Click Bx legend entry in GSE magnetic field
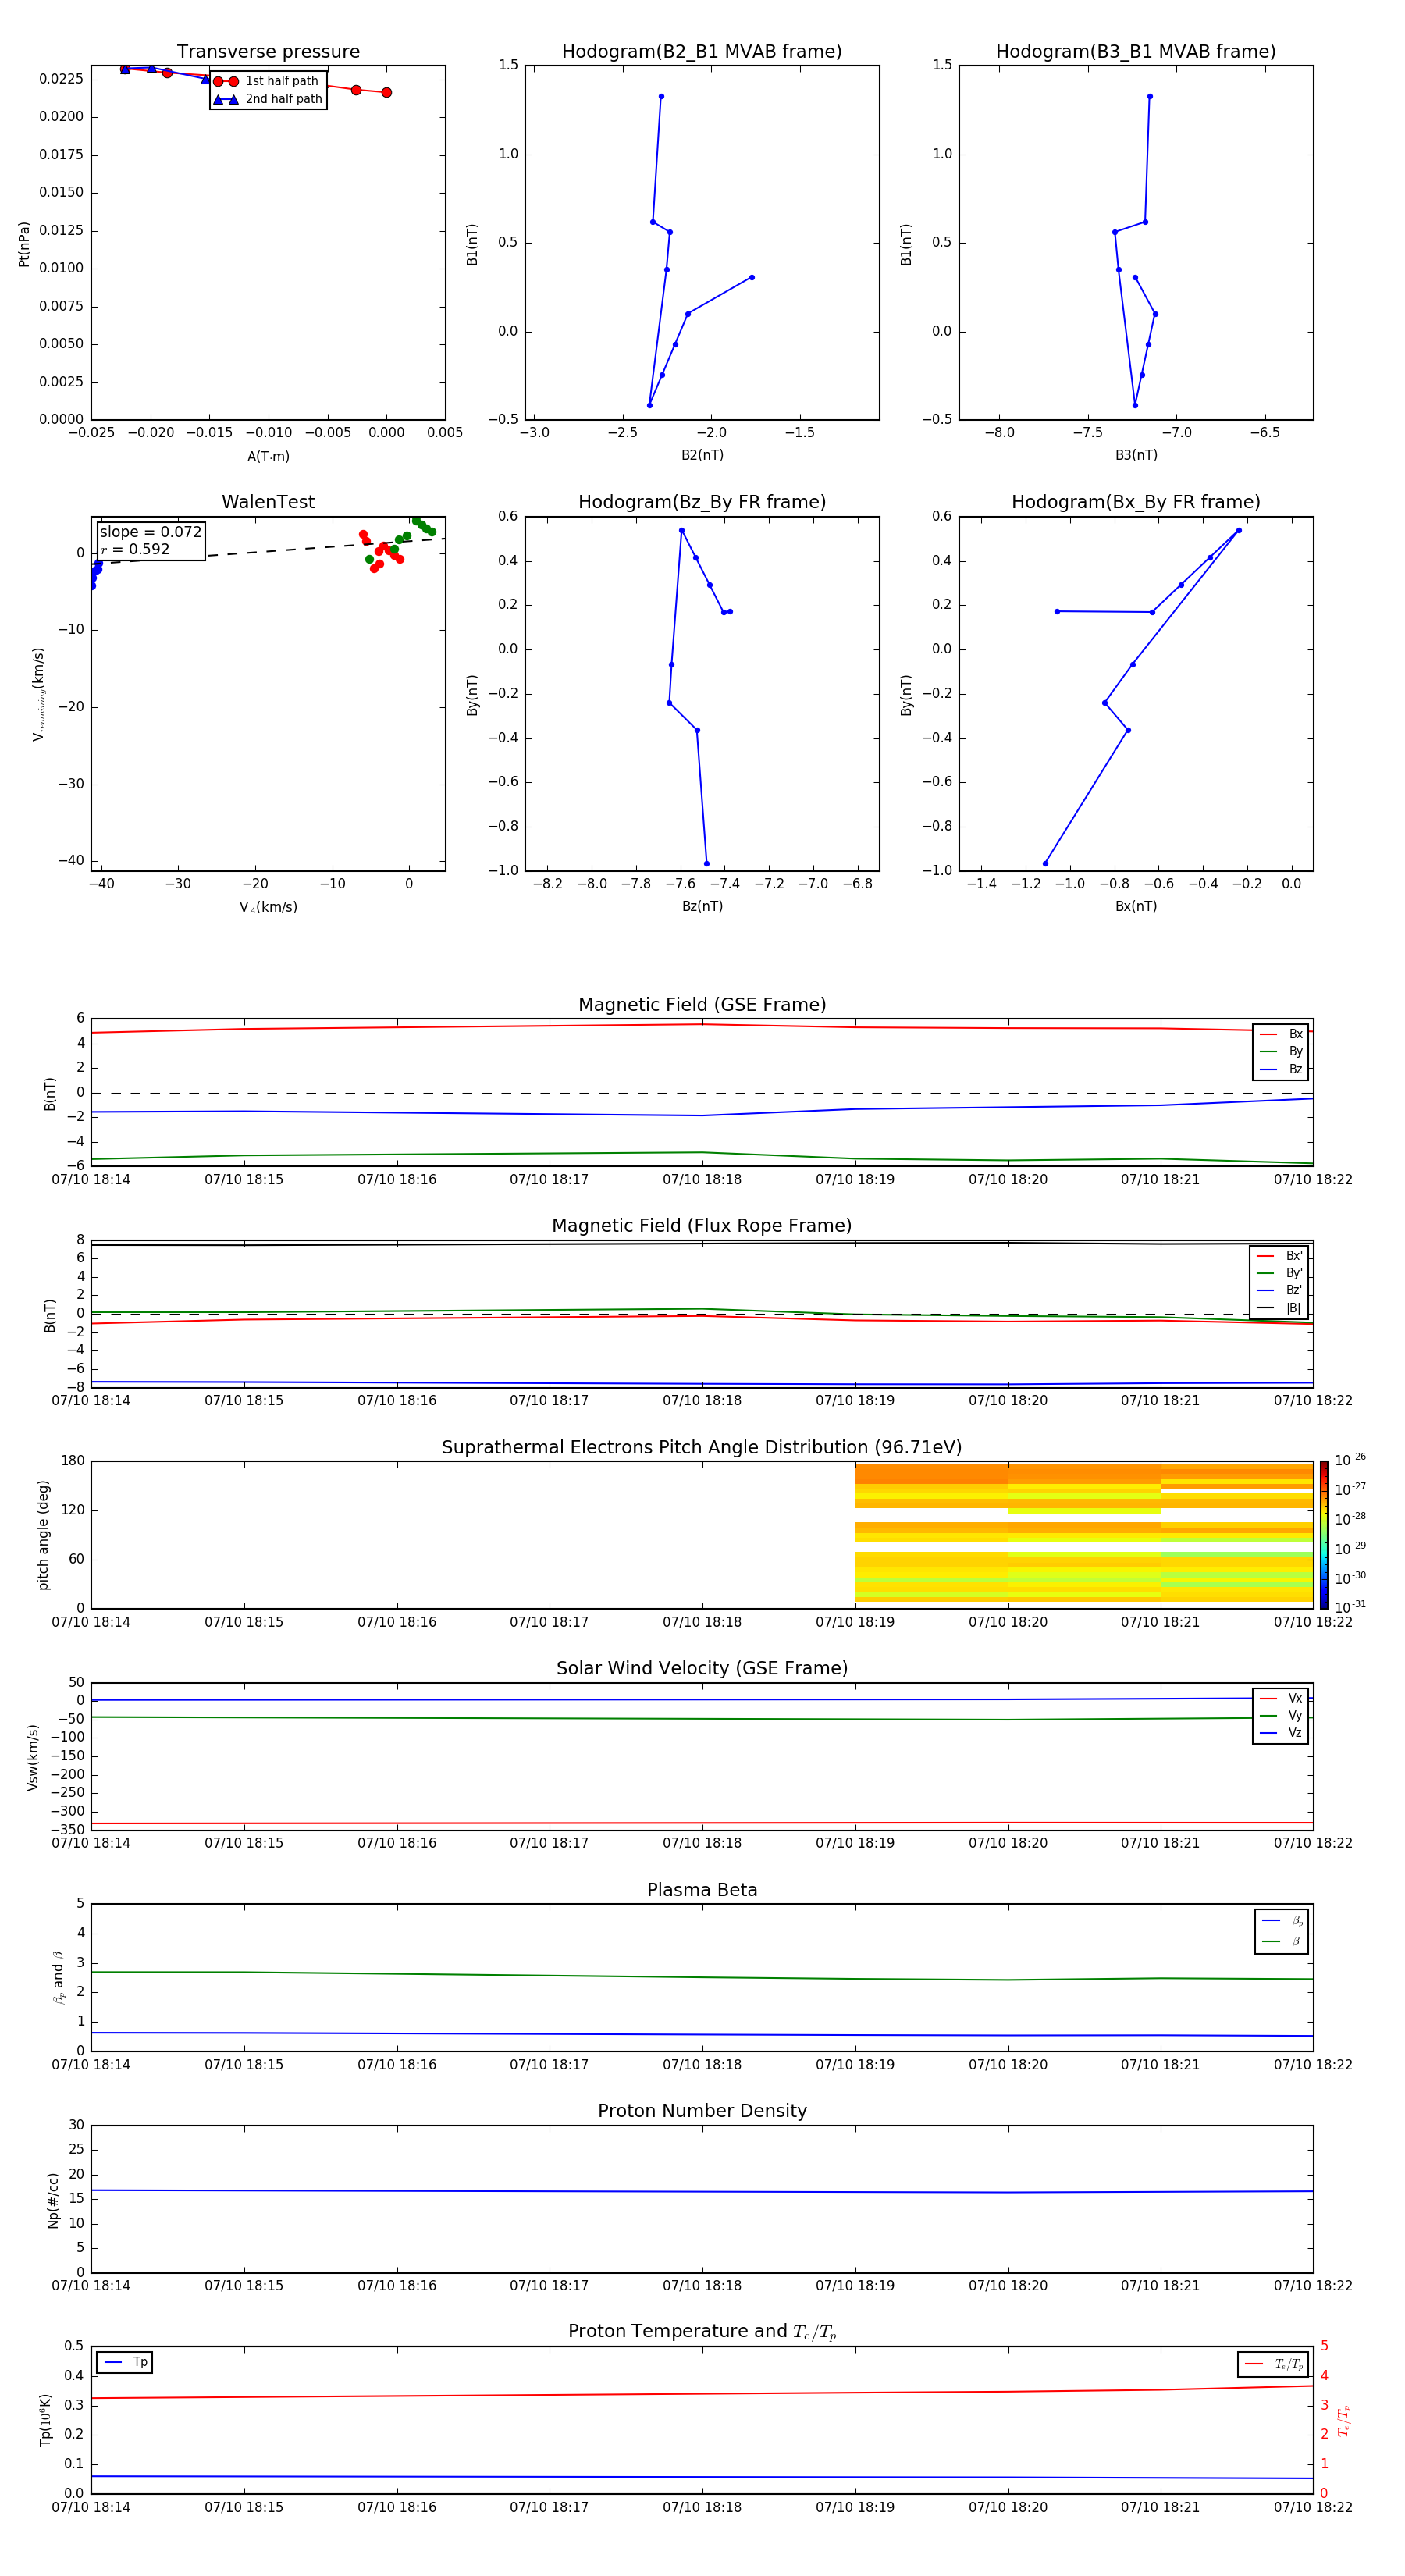 (1282, 1034)
